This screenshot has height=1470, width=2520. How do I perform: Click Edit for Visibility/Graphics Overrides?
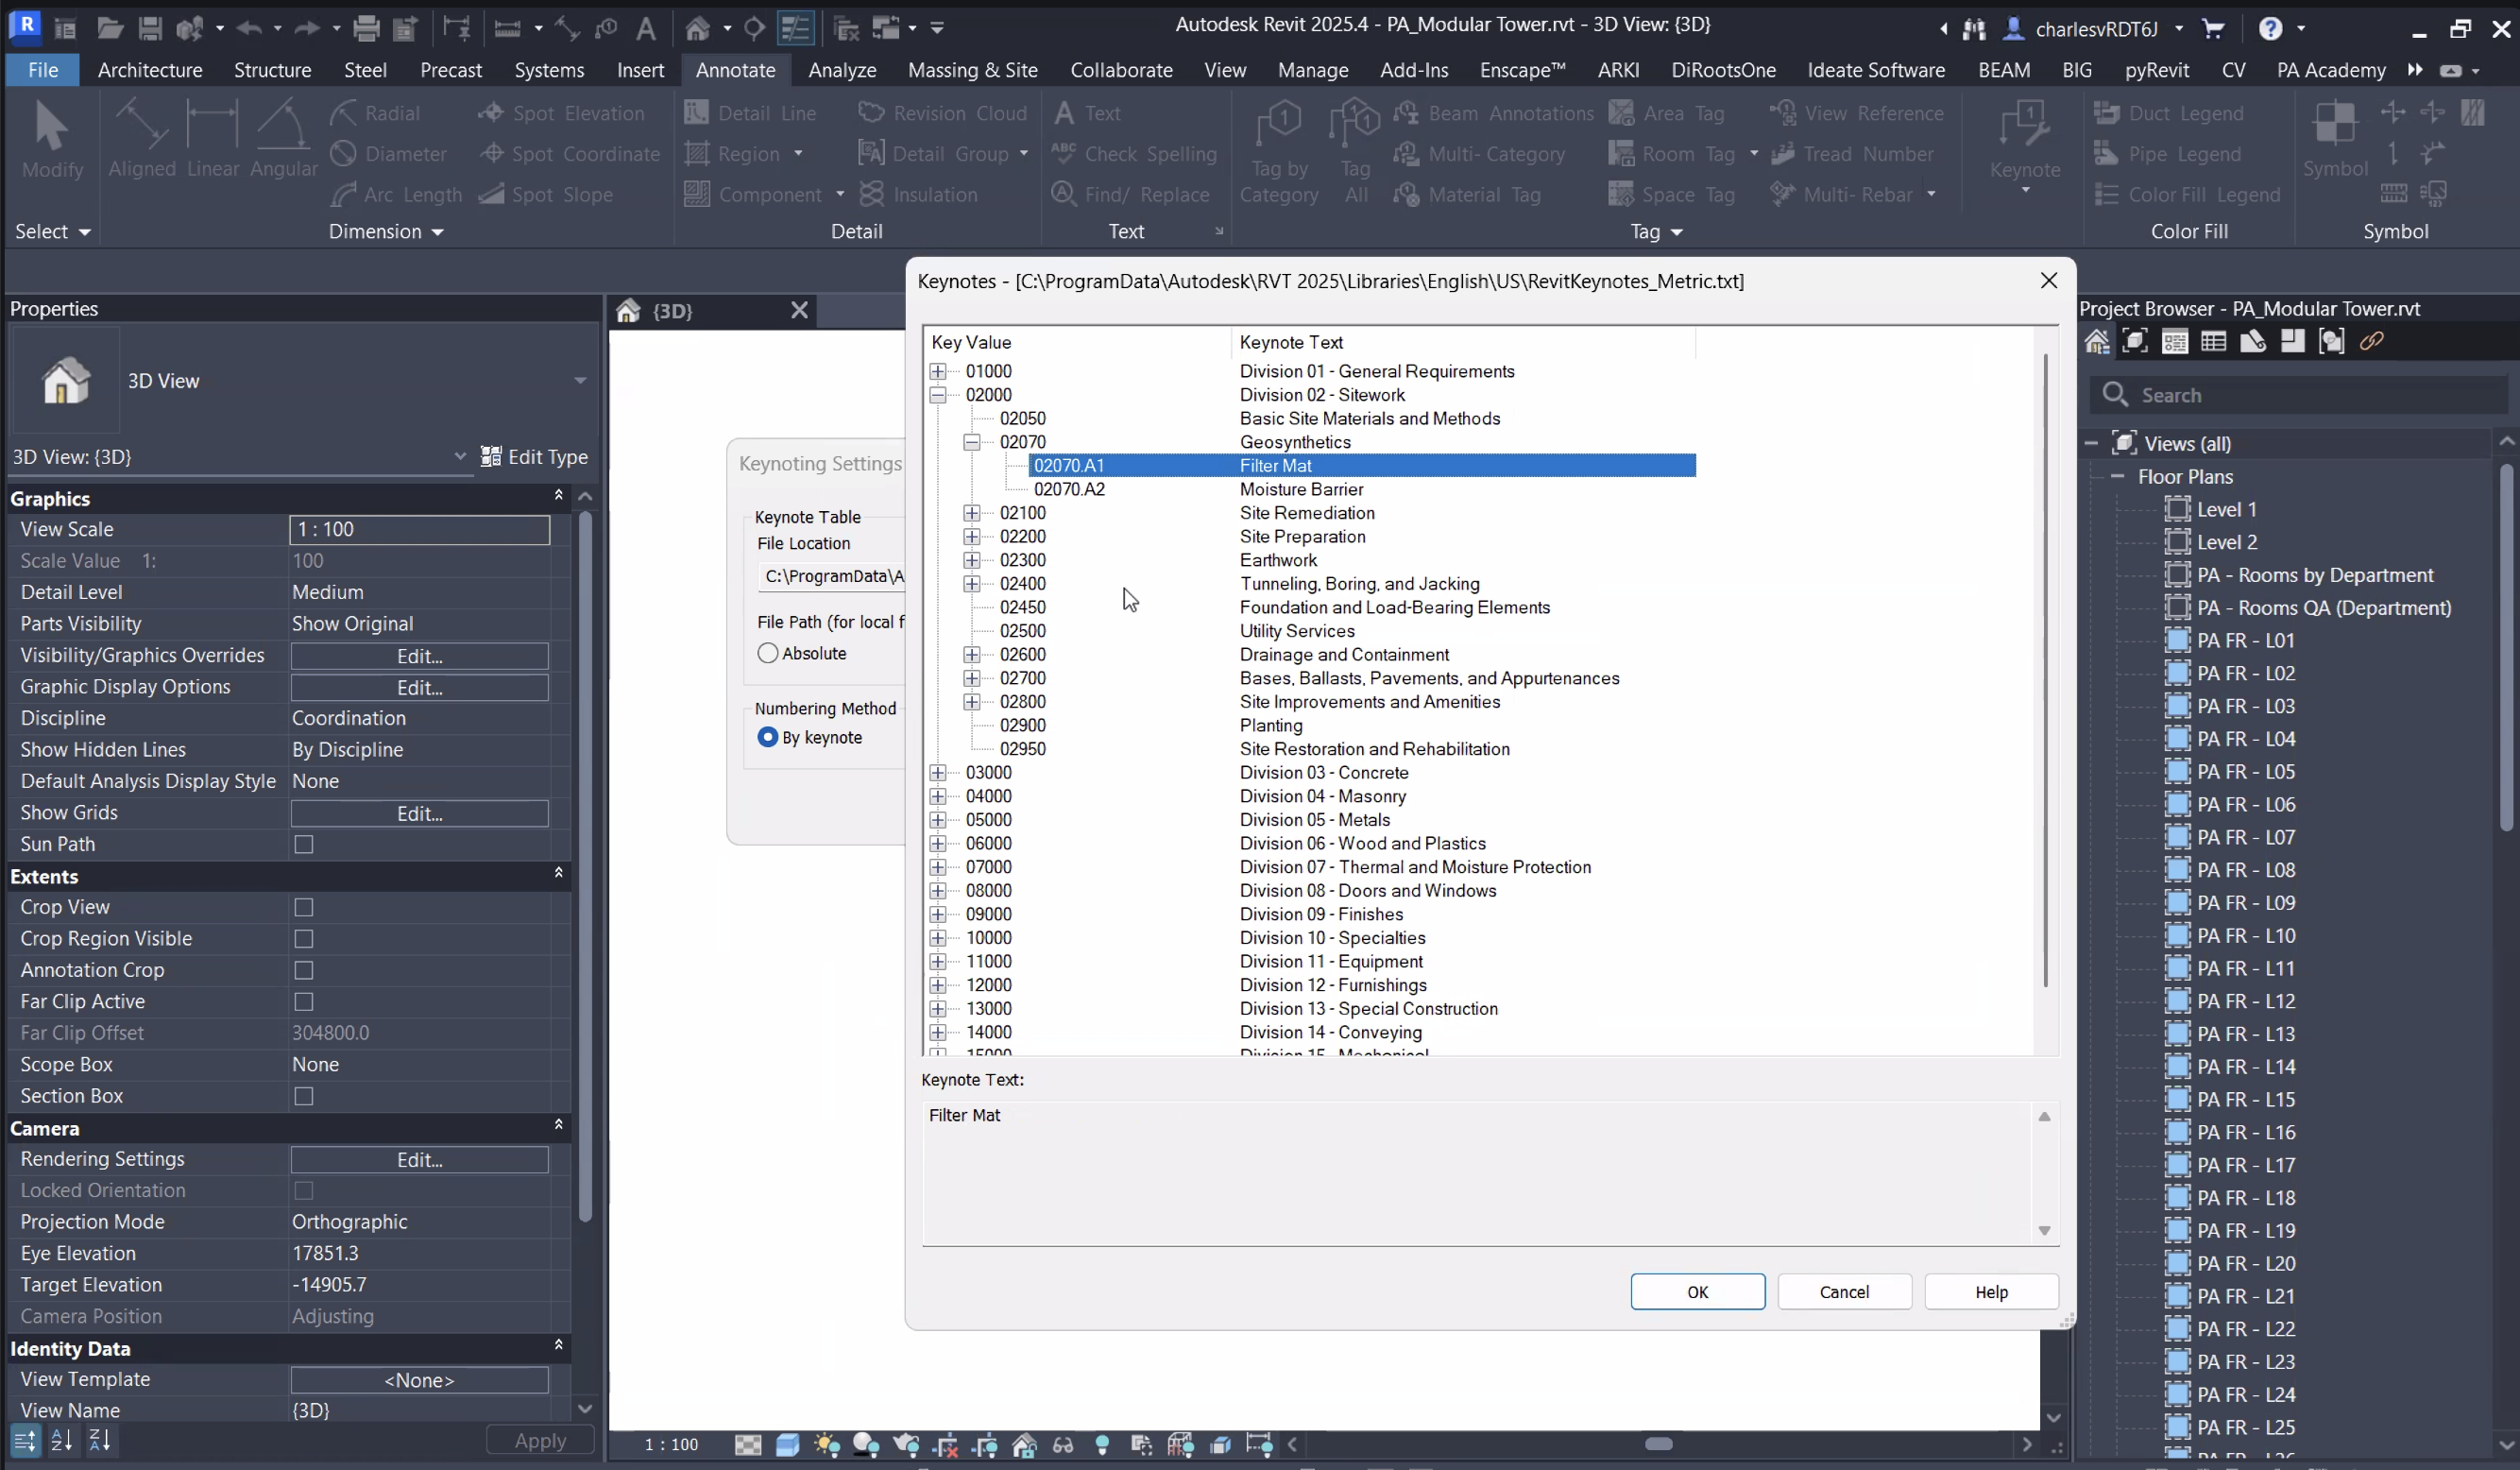tap(420, 656)
